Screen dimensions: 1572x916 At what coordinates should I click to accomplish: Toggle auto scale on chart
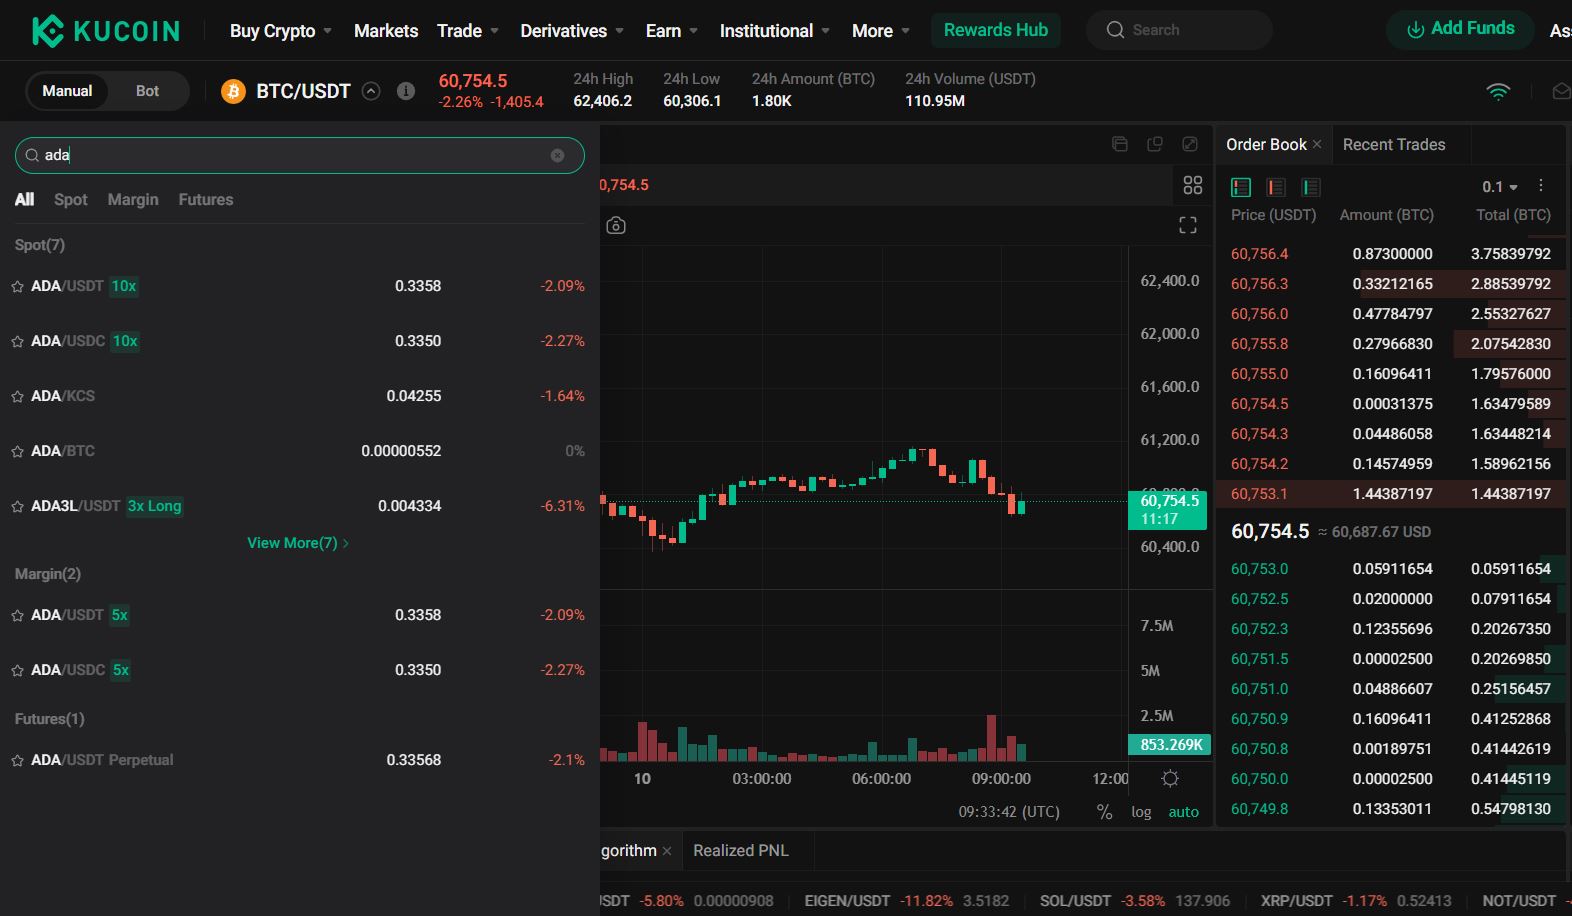[1184, 812]
